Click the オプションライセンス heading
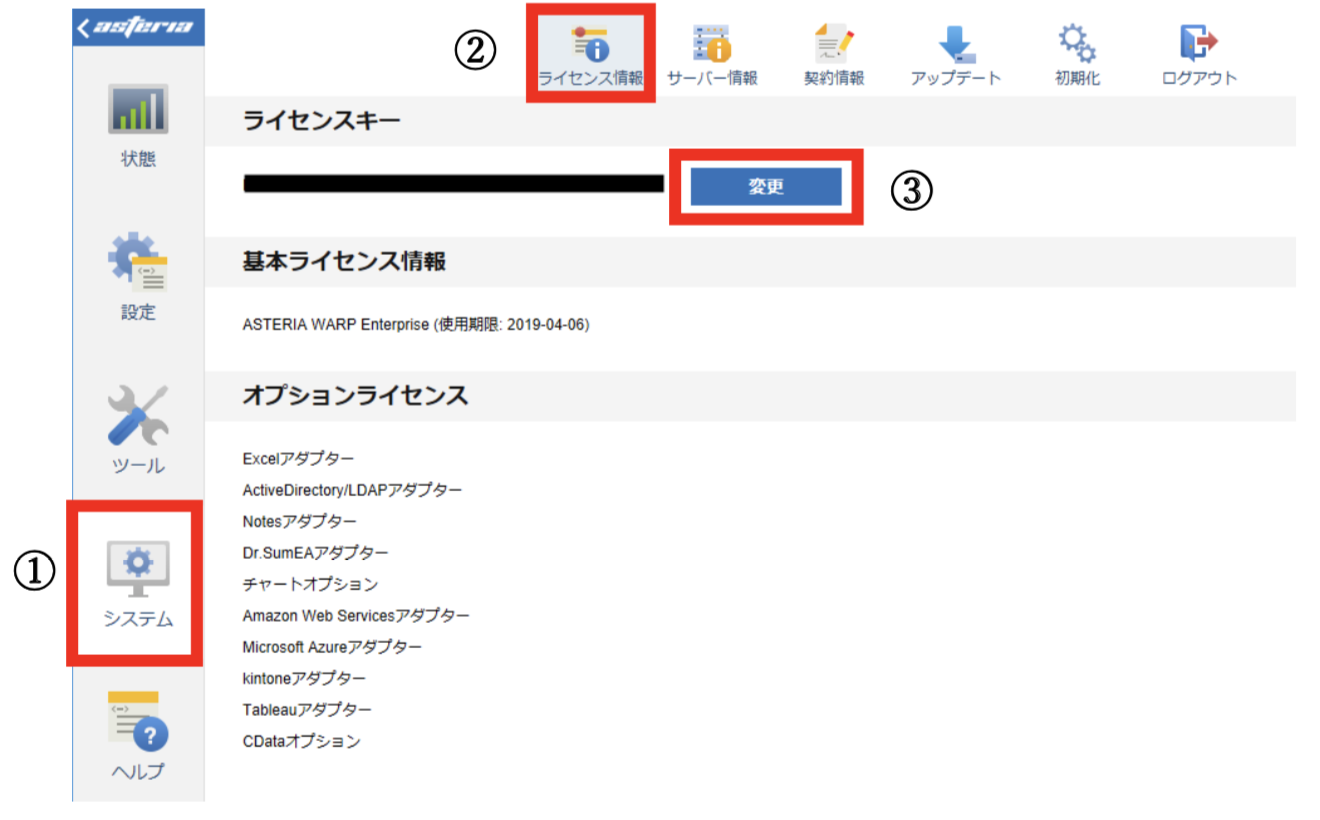 tap(355, 395)
